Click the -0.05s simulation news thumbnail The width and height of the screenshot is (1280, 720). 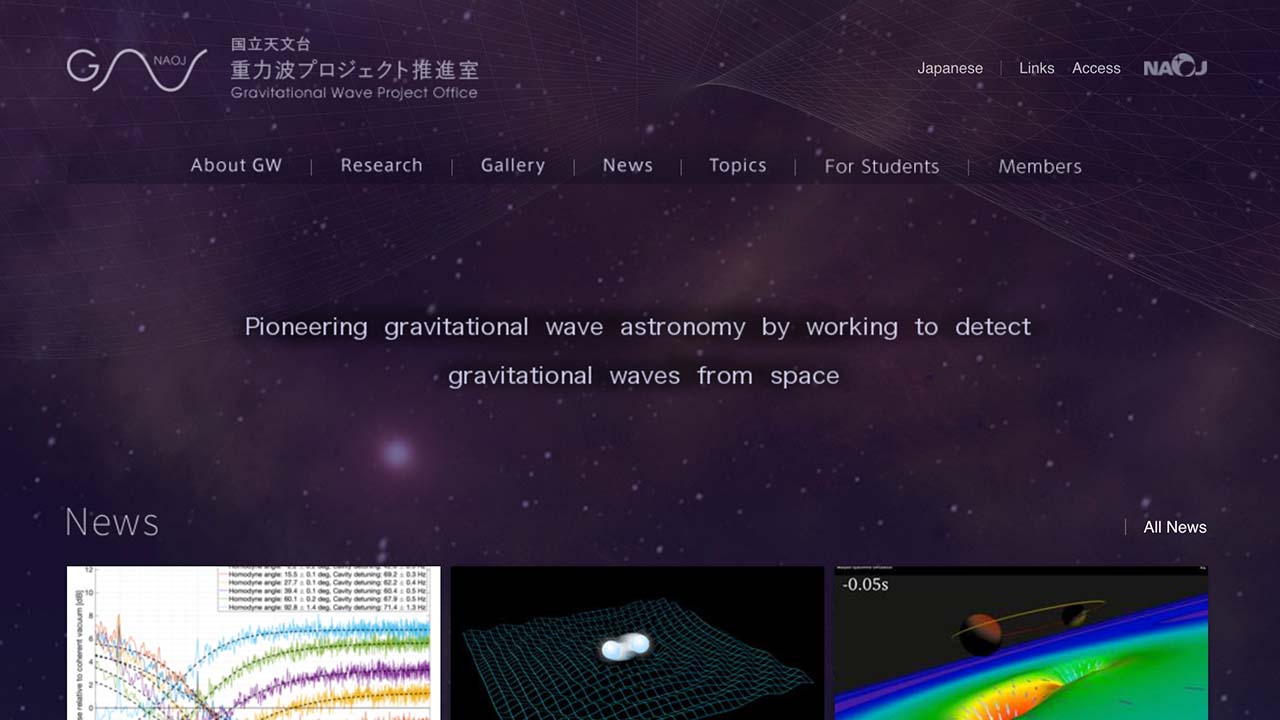[1022, 643]
